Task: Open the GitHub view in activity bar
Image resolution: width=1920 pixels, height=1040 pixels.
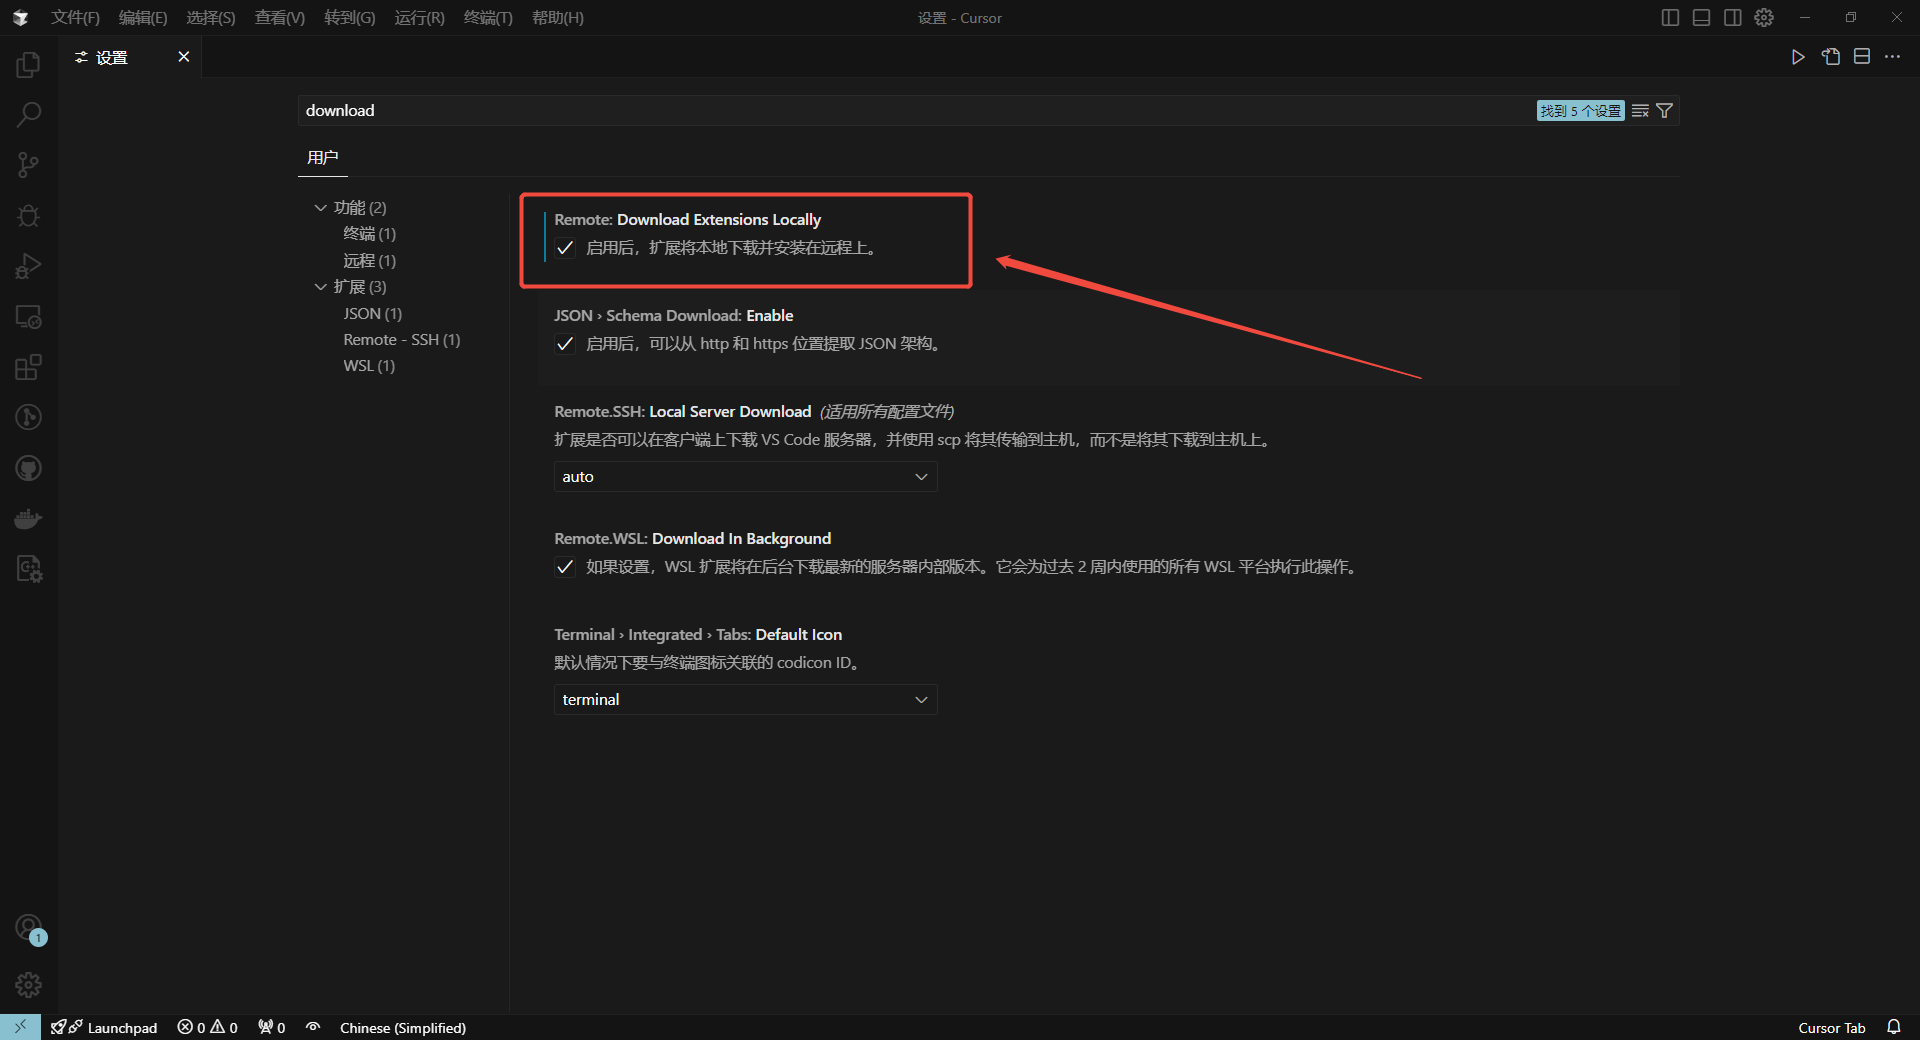Action: [x=28, y=468]
